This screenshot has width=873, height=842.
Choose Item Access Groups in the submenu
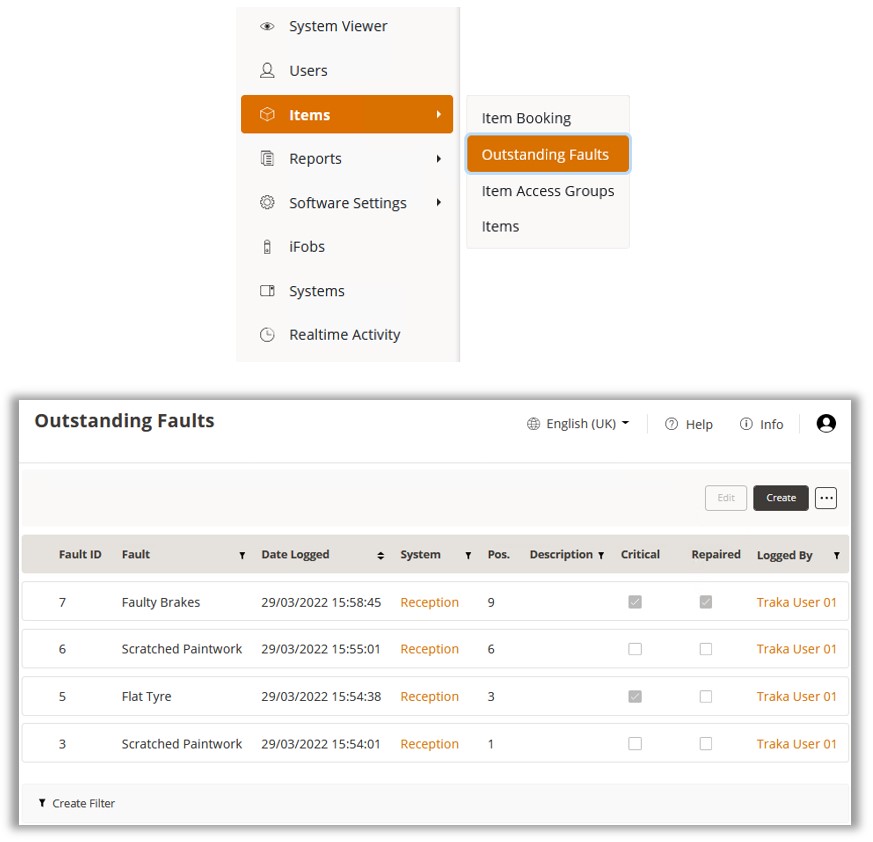point(548,191)
